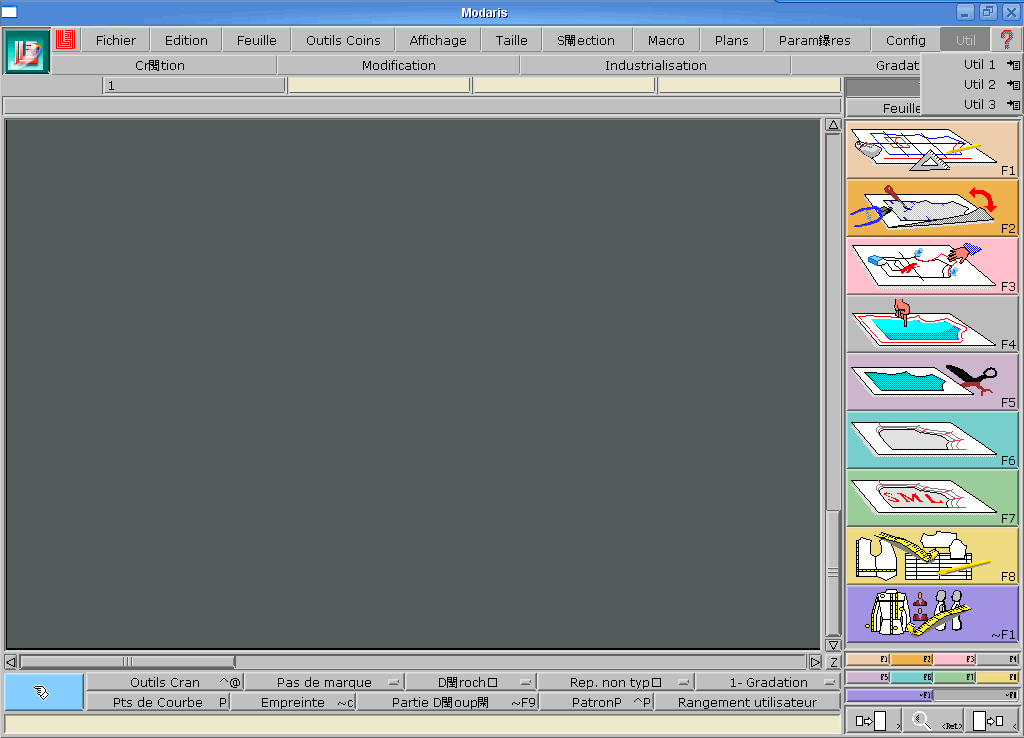
Task: Open the Plans menu
Action: pyautogui.click(x=731, y=40)
